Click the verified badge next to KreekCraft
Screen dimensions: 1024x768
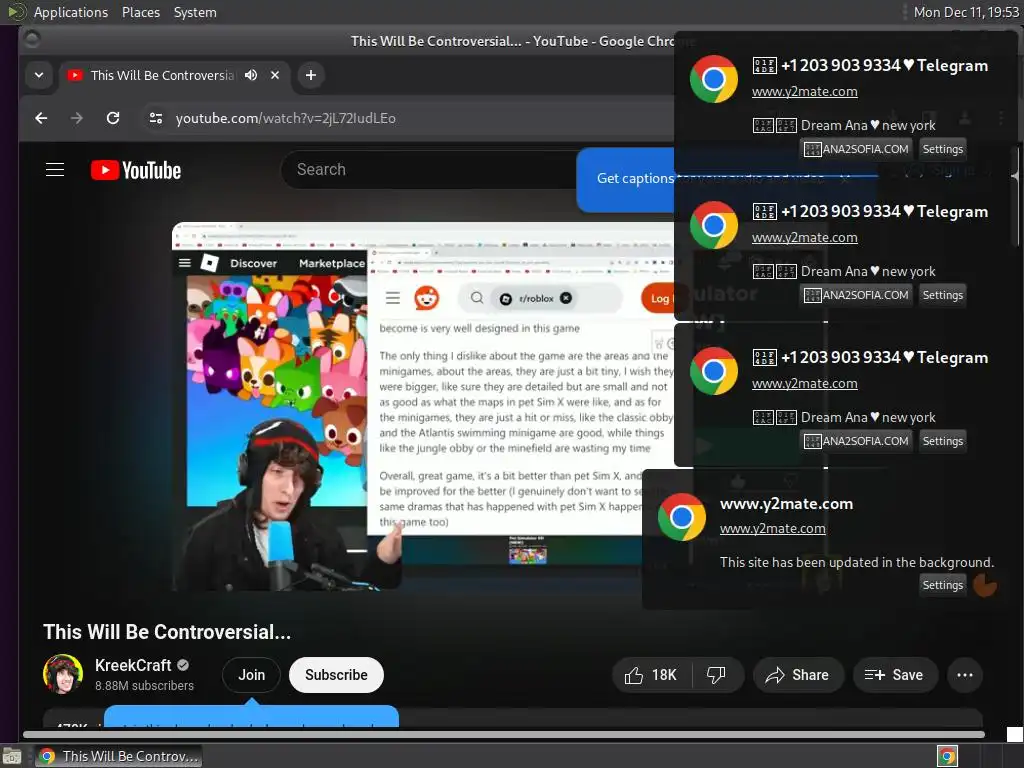click(x=183, y=665)
